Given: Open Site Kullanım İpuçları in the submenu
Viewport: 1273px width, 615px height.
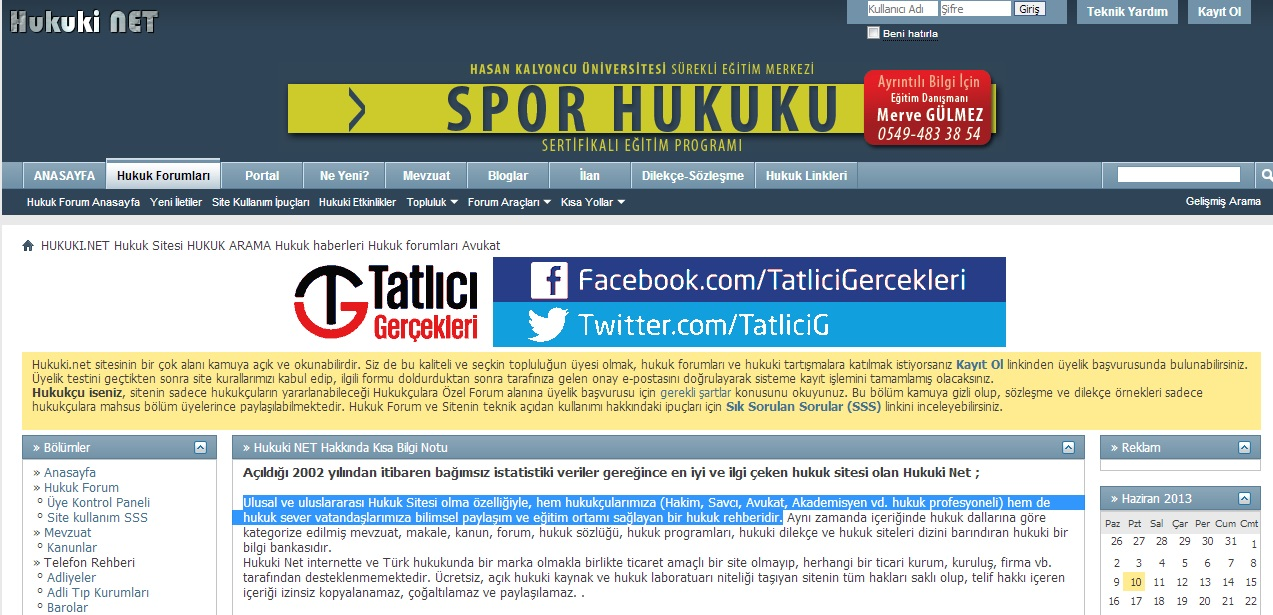Looking at the screenshot, I should [x=261, y=202].
